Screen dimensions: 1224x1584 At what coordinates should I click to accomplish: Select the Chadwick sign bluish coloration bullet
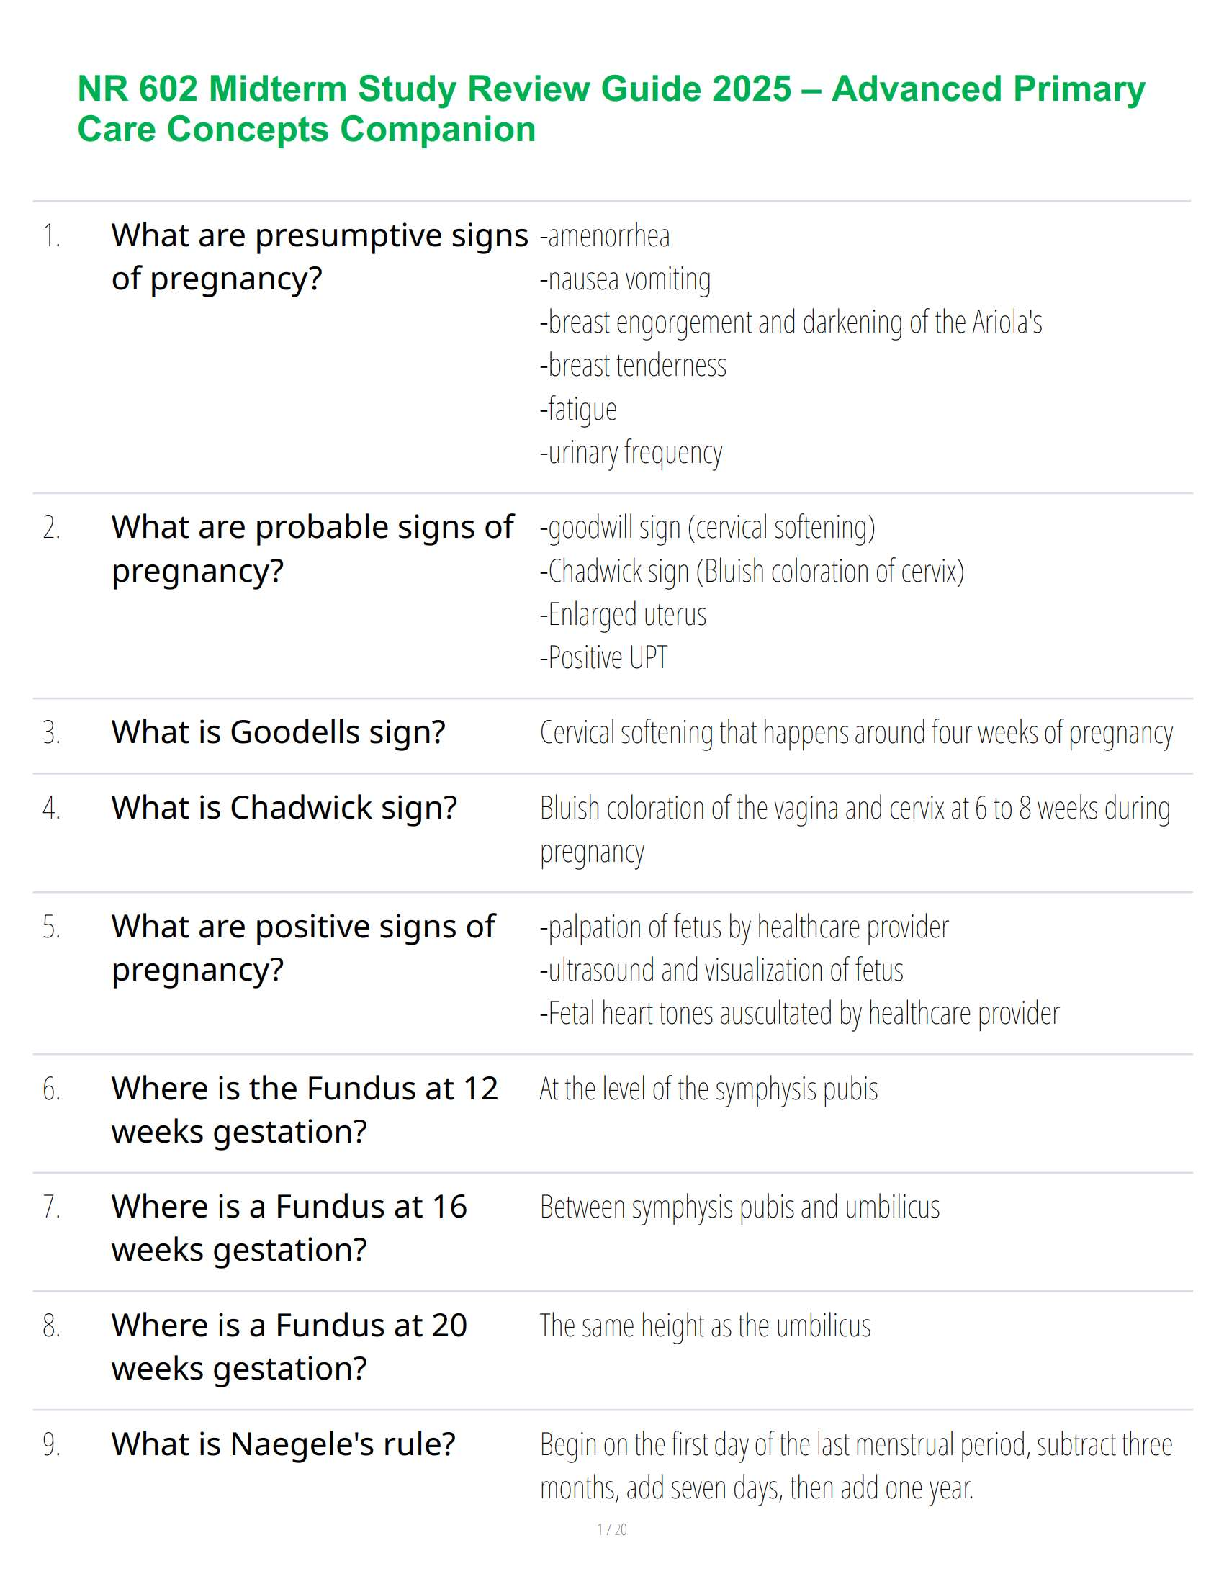tap(751, 572)
